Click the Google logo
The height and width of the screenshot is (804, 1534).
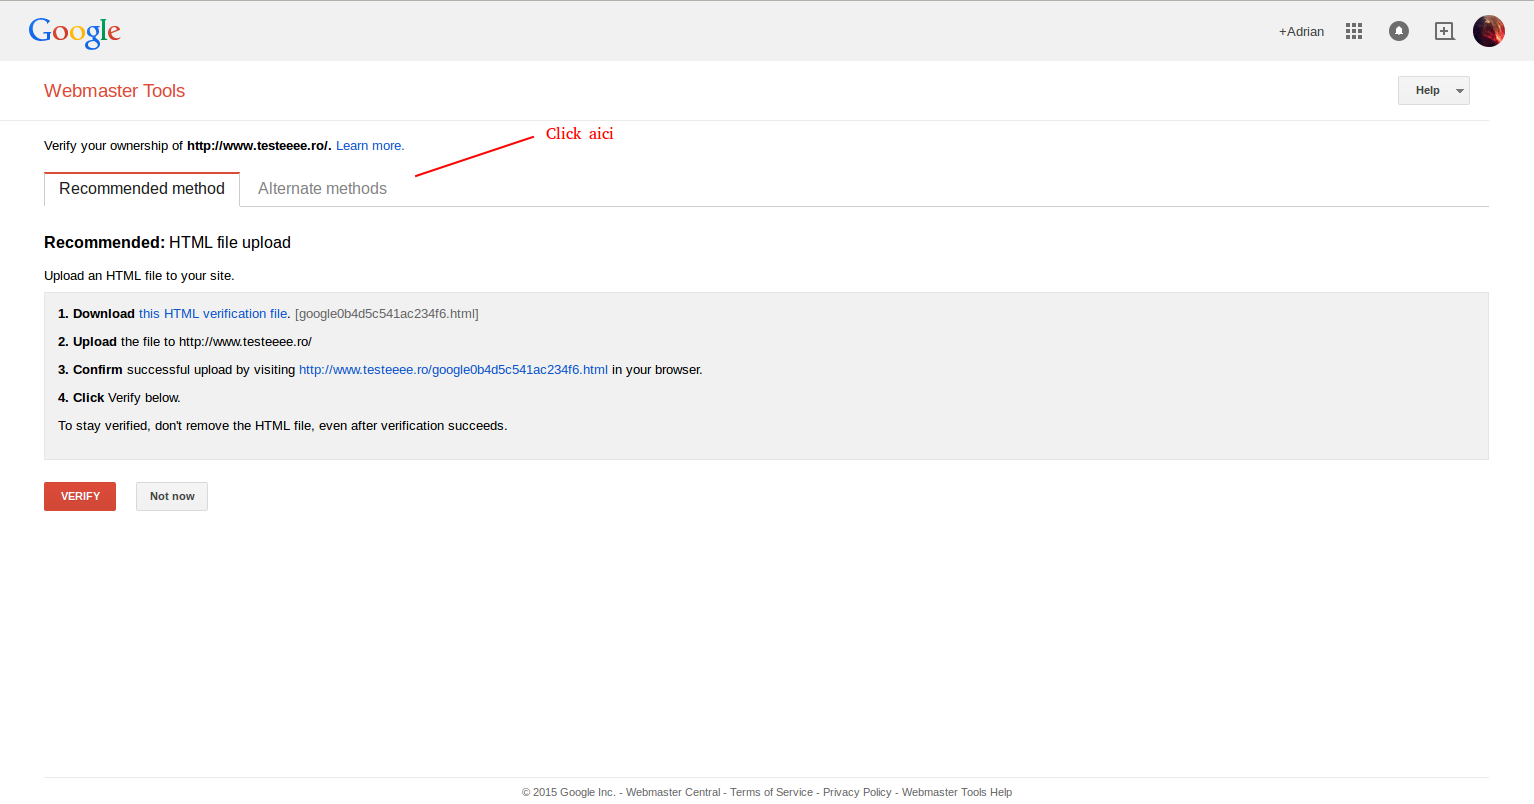[75, 32]
